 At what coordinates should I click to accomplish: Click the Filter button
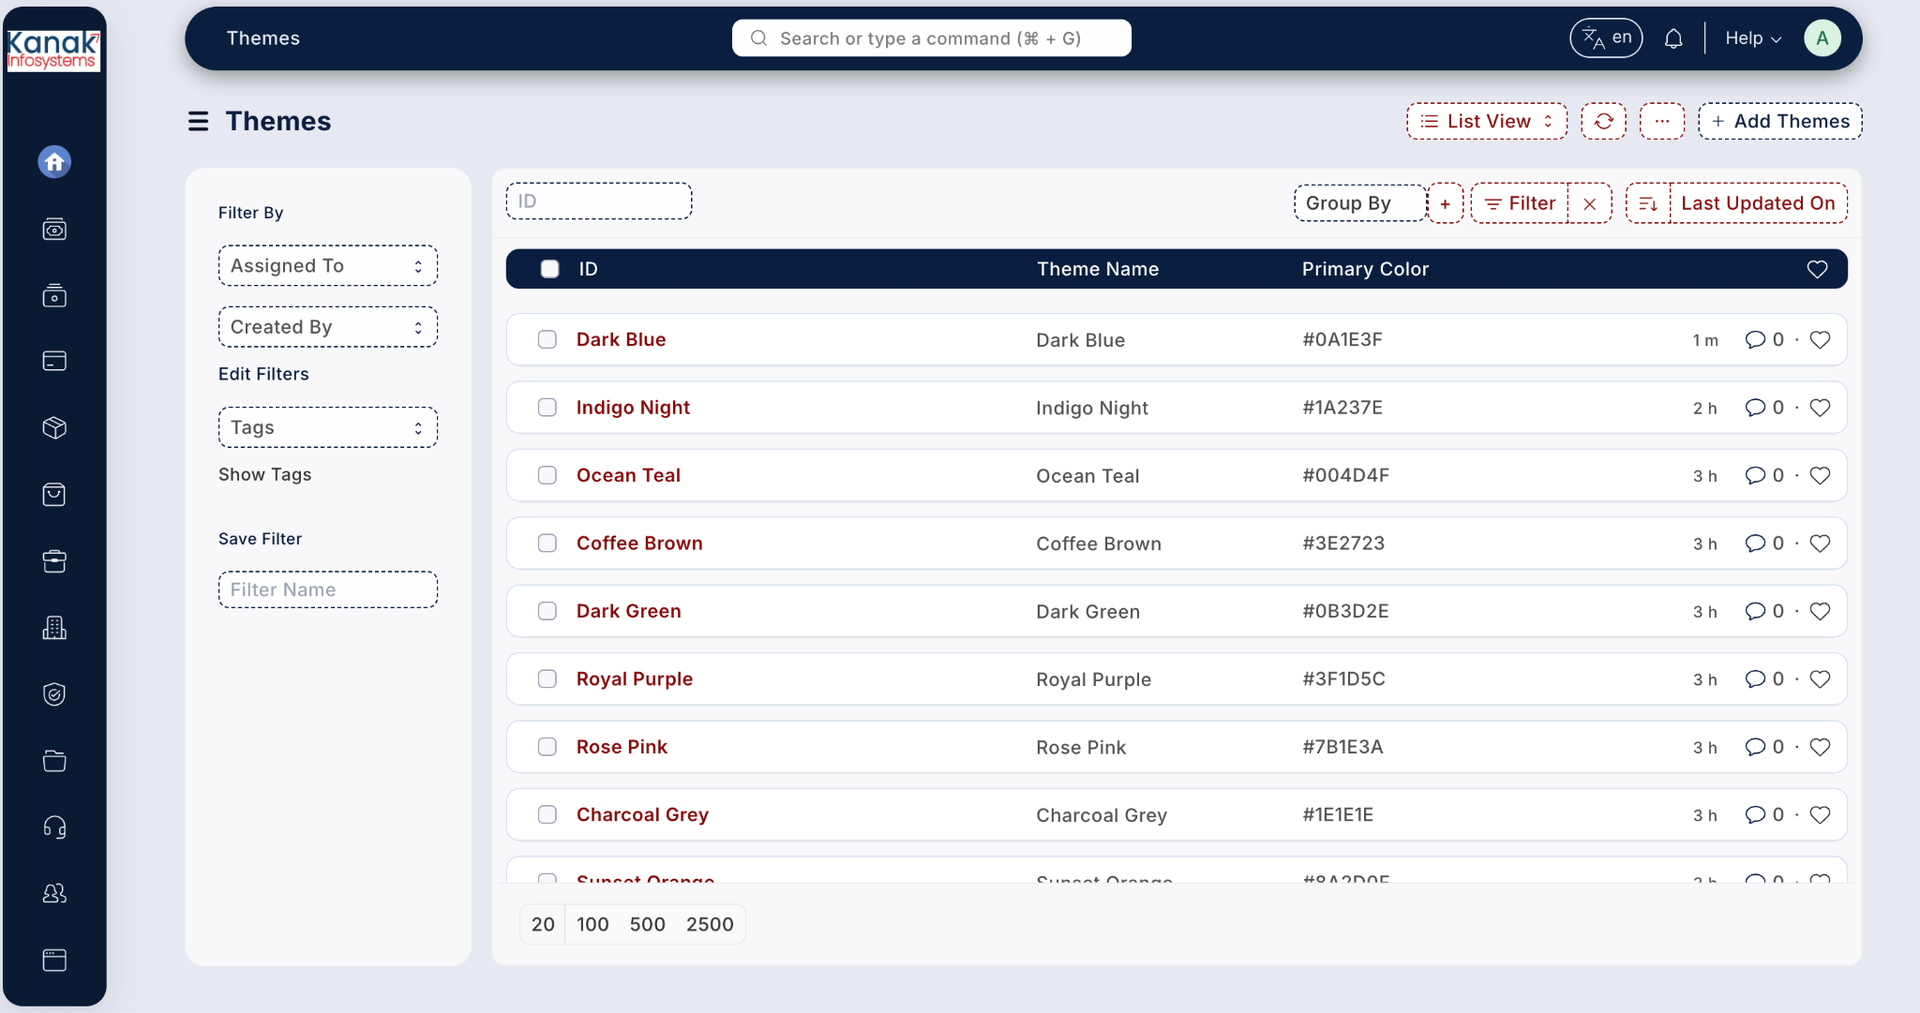[1520, 203]
